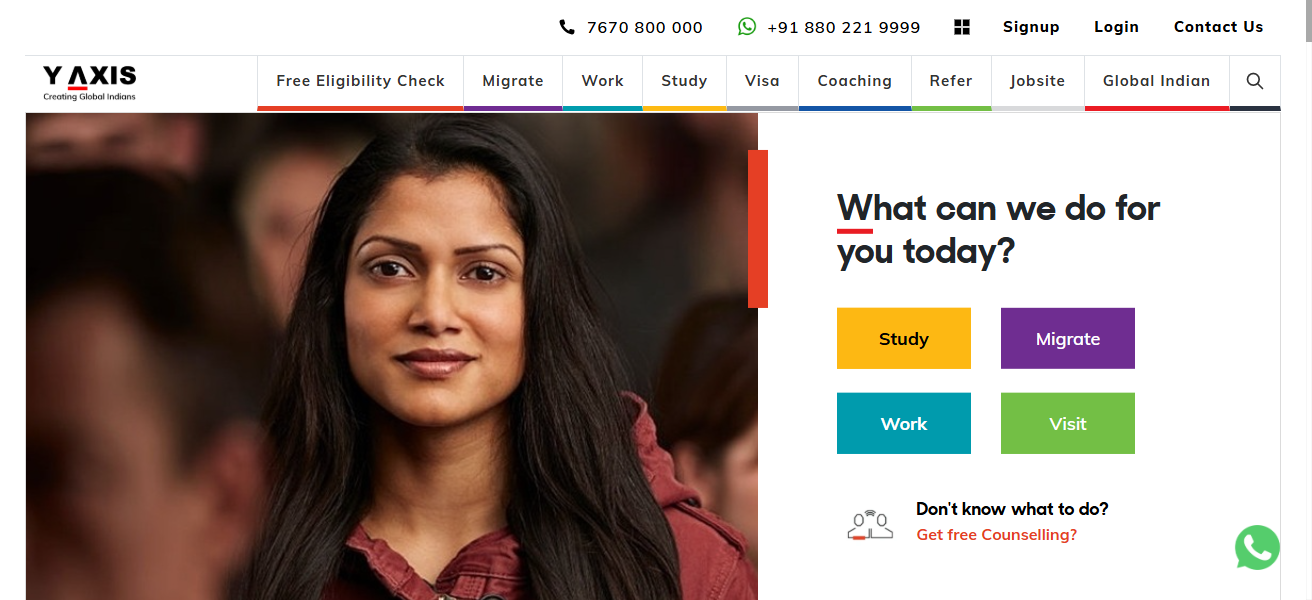Click the phone icon beside 7670 800 000
Viewport: 1312px width, 600px height.
tap(567, 27)
